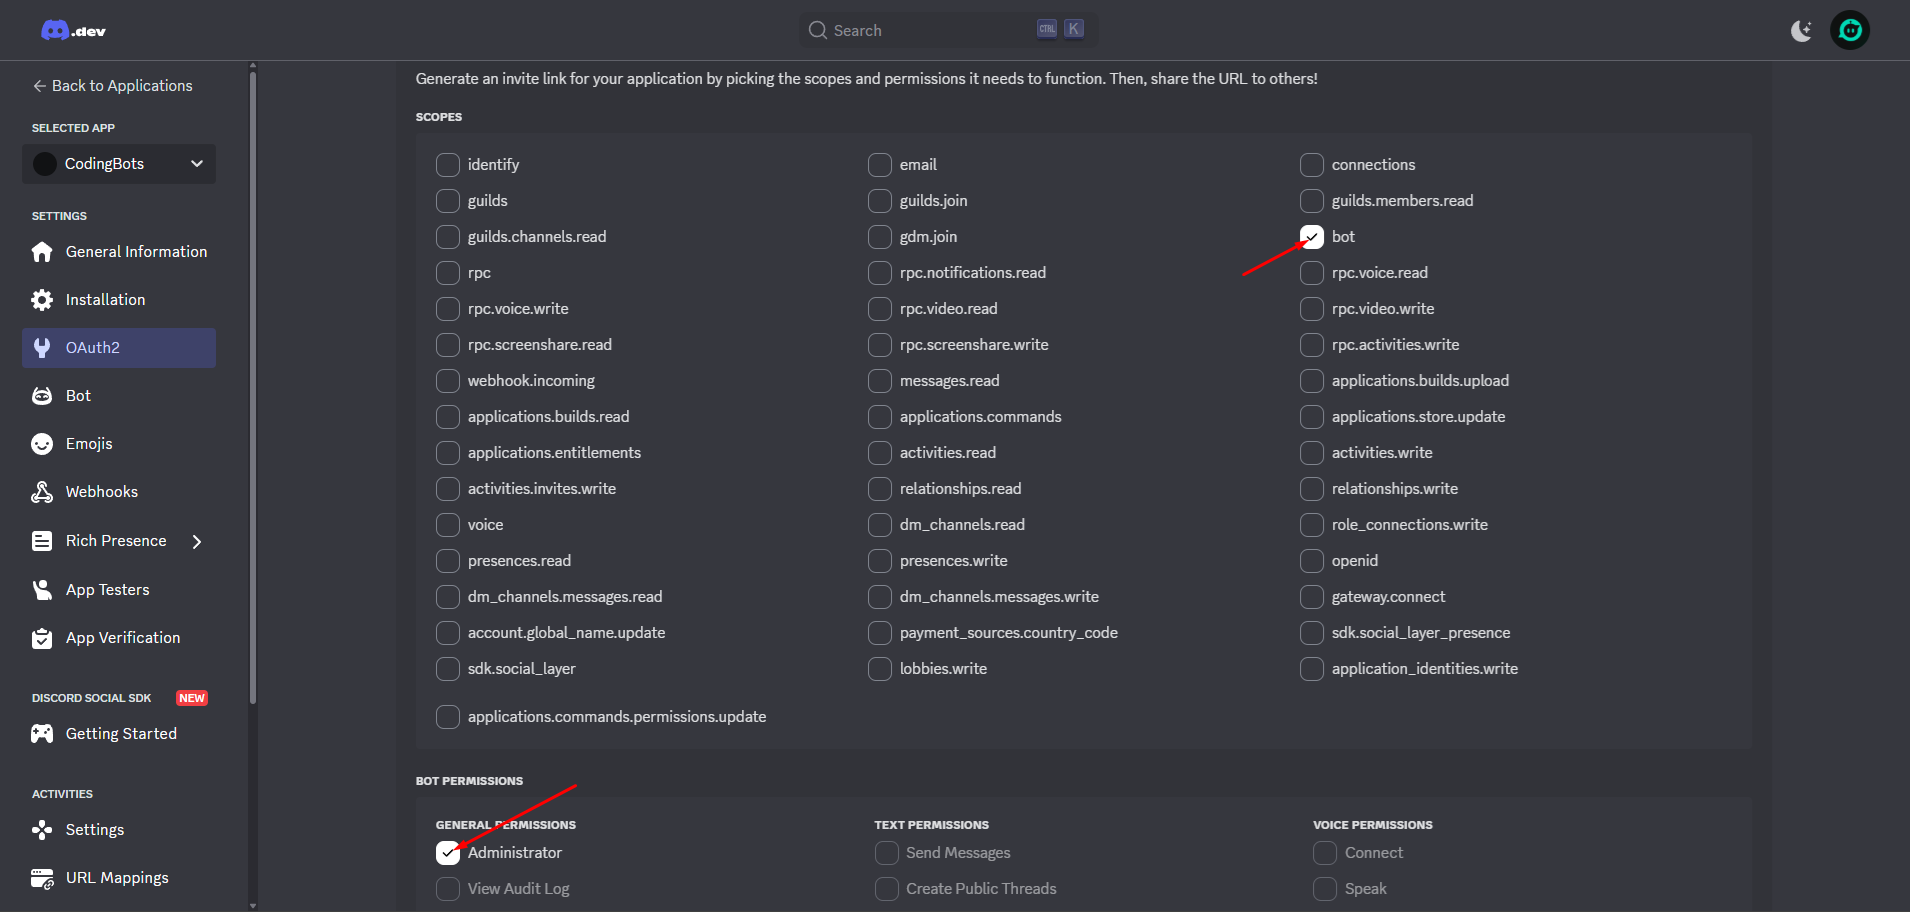Click the Installation gear icon

[x=42, y=300]
